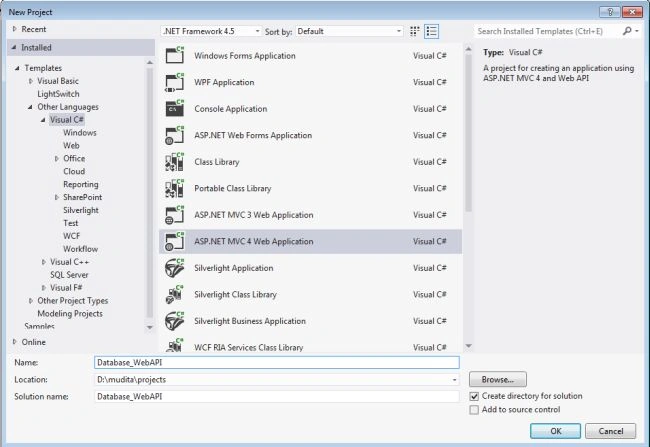This screenshot has height=447, width=650.
Task: Expand the Visual Basic node arrow
Action: pyautogui.click(x=31, y=81)
